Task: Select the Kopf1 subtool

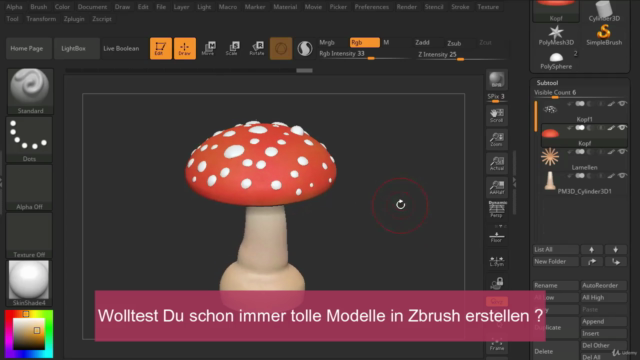Action: 584,111
